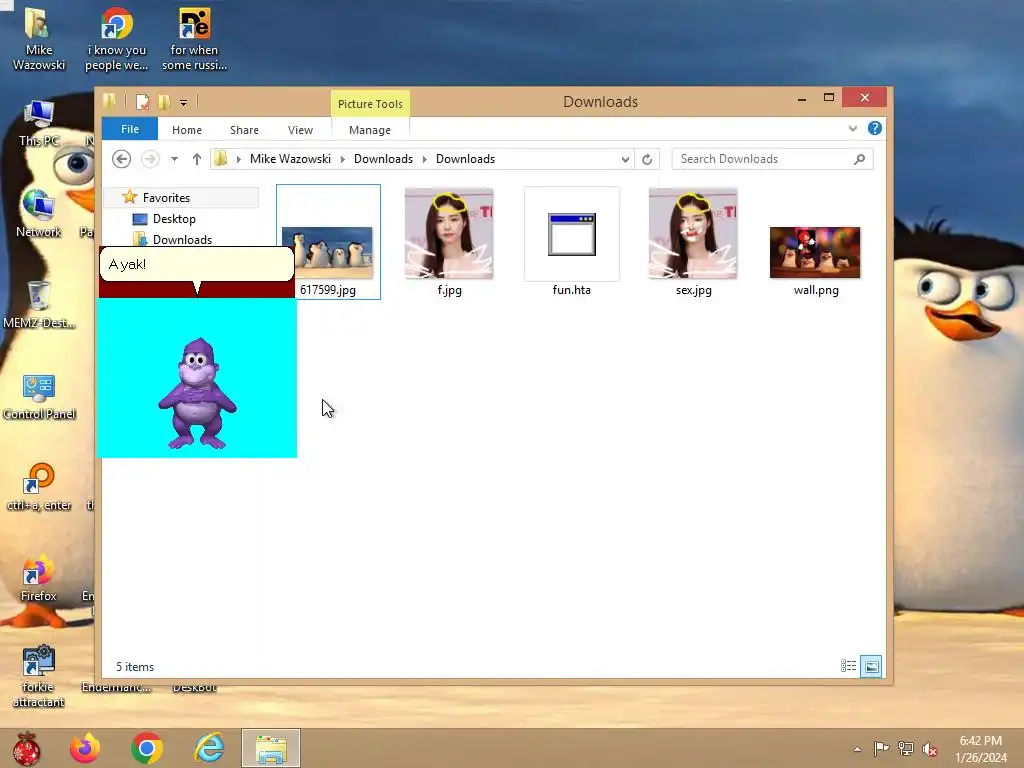Image resolution: width=1024 pixels, height=768 pixels.
Task: Show hidden tray icons arrow
Action: [x=857, y=749]
